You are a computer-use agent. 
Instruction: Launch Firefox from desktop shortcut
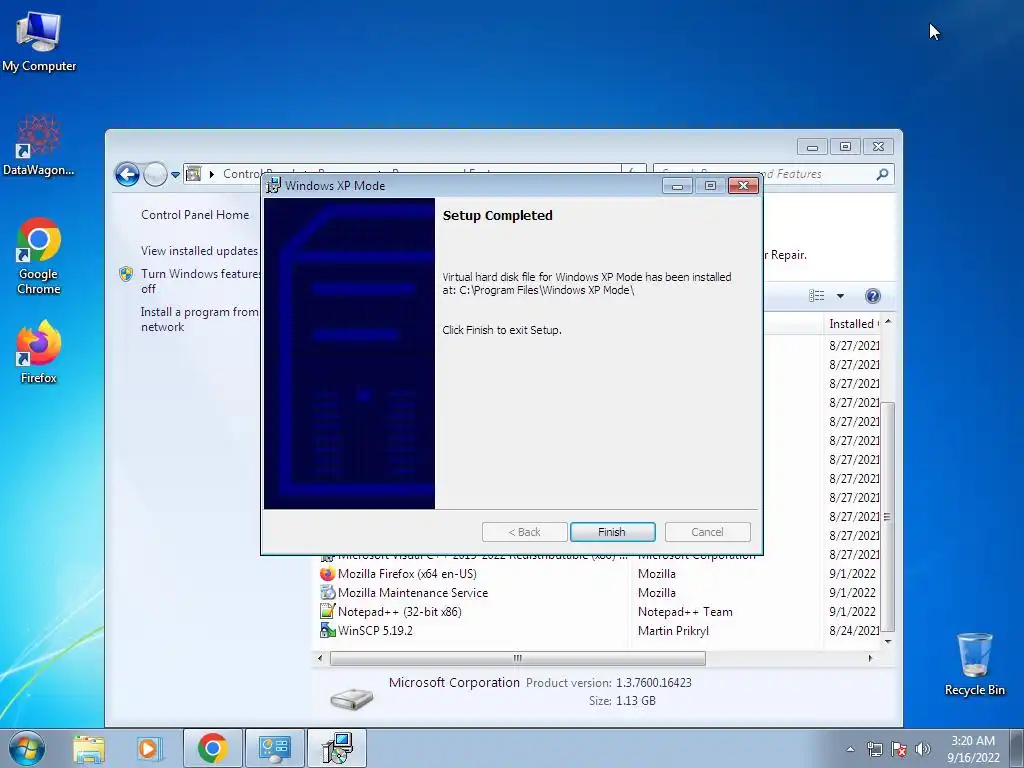[39, 351]
